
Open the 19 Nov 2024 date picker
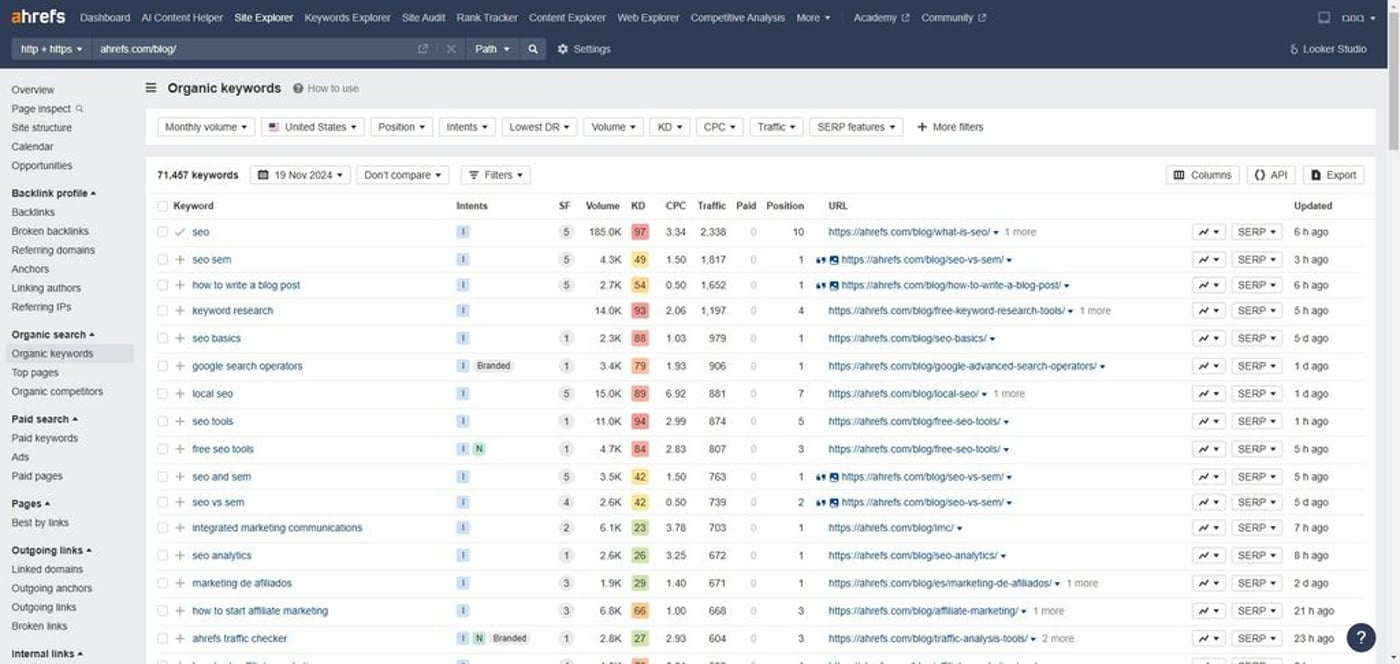300,175
